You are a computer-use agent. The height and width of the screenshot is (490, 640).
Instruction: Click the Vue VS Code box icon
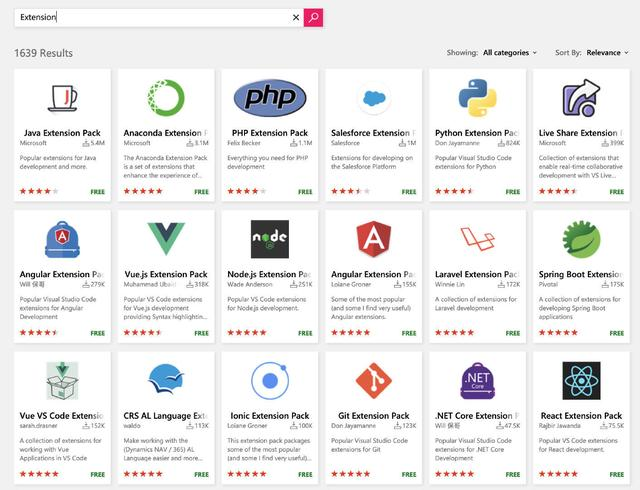tap(62, 381)
